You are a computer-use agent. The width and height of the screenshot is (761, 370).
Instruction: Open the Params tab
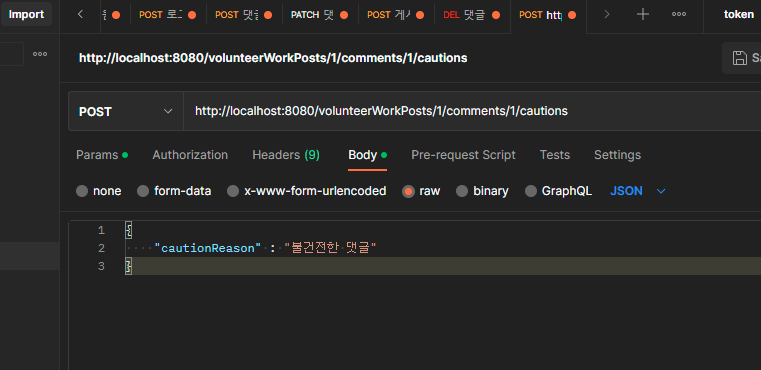pos(102,155)
